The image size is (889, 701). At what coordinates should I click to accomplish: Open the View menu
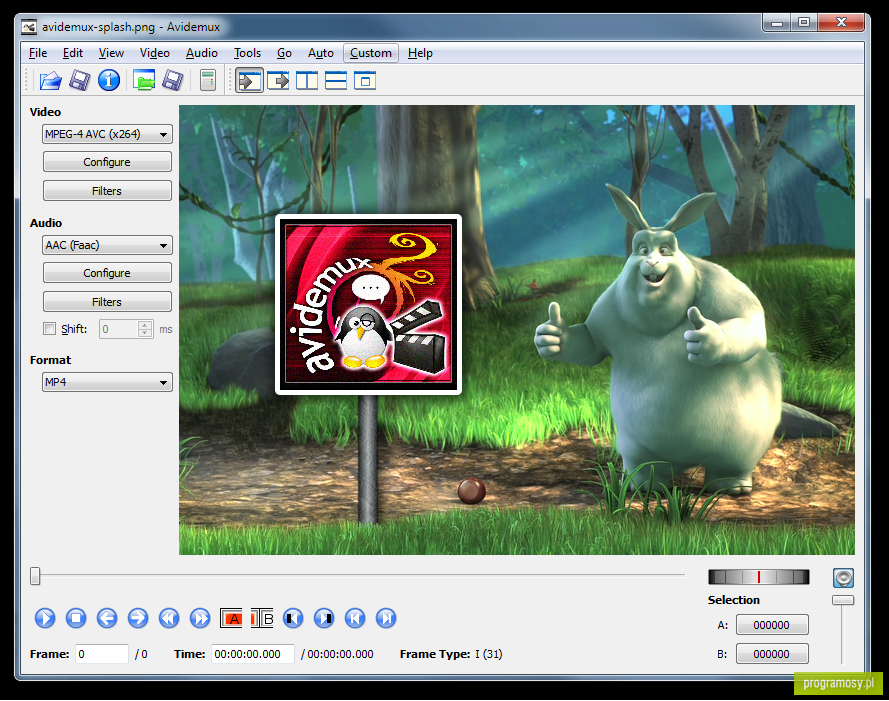[x=111, y=53]
